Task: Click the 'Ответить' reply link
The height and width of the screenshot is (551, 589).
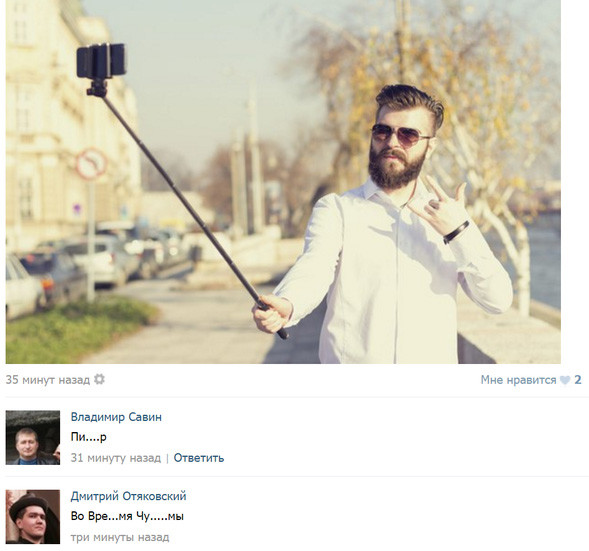Action: tap(199, 458)
